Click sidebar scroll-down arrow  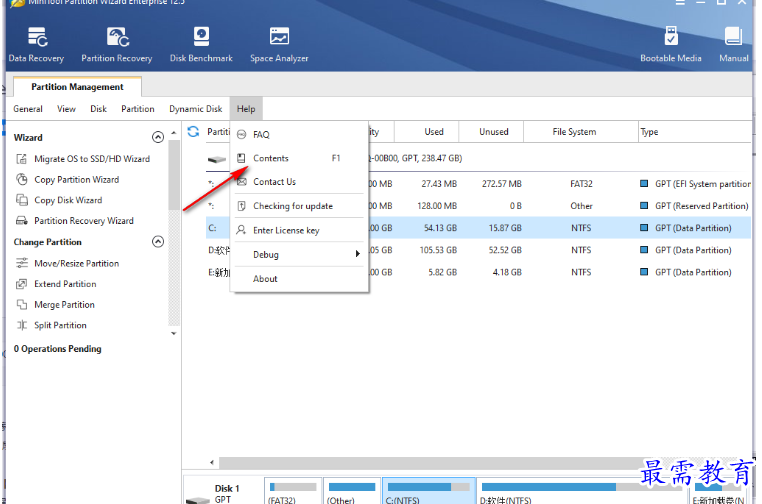pos(173,333)
